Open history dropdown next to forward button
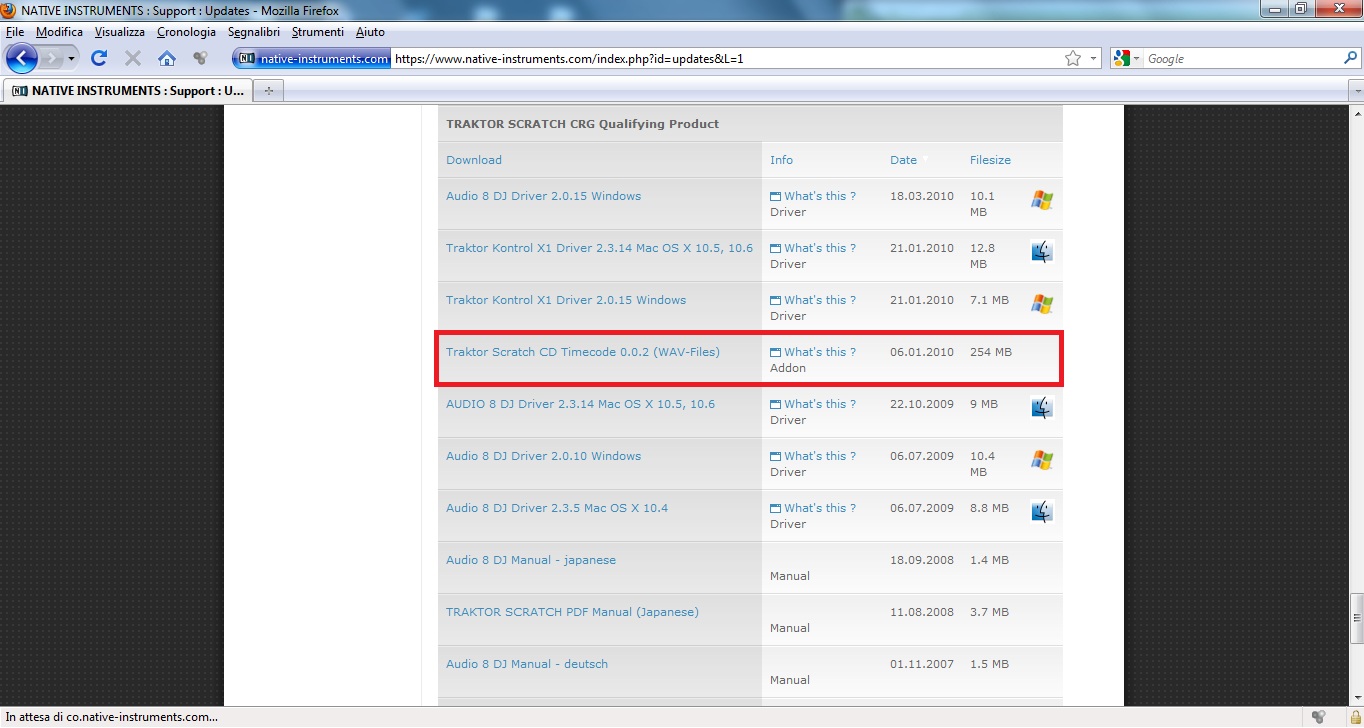This screenshot has height=728, width=1364. coord(72,59)
